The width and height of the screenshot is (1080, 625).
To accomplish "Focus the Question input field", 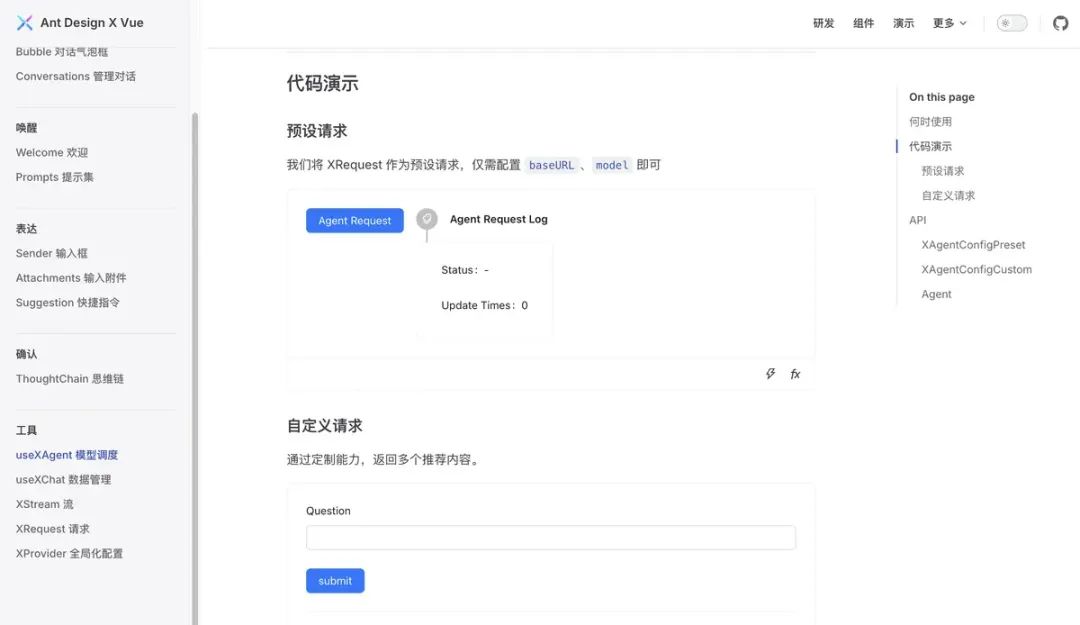I will tap(550, 537).
